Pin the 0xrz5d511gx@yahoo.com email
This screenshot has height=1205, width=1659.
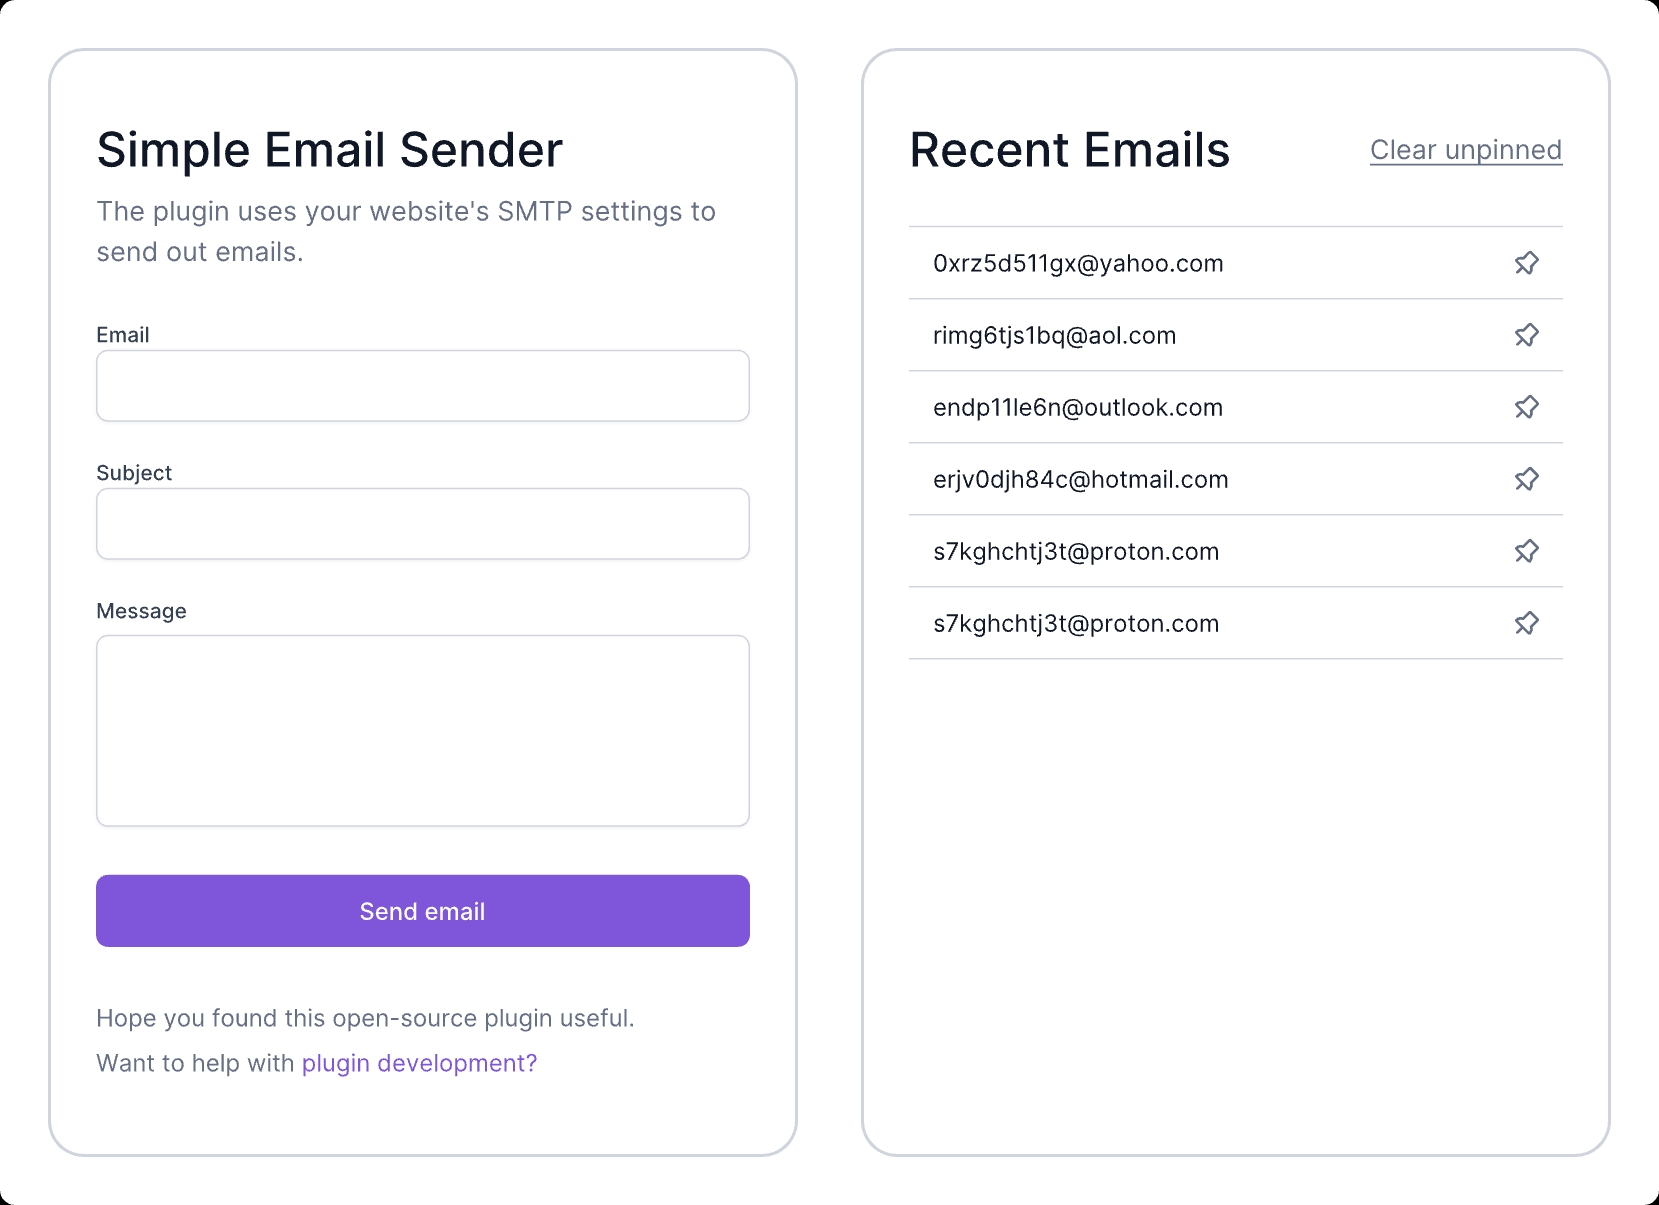(x=1526, y=263)
